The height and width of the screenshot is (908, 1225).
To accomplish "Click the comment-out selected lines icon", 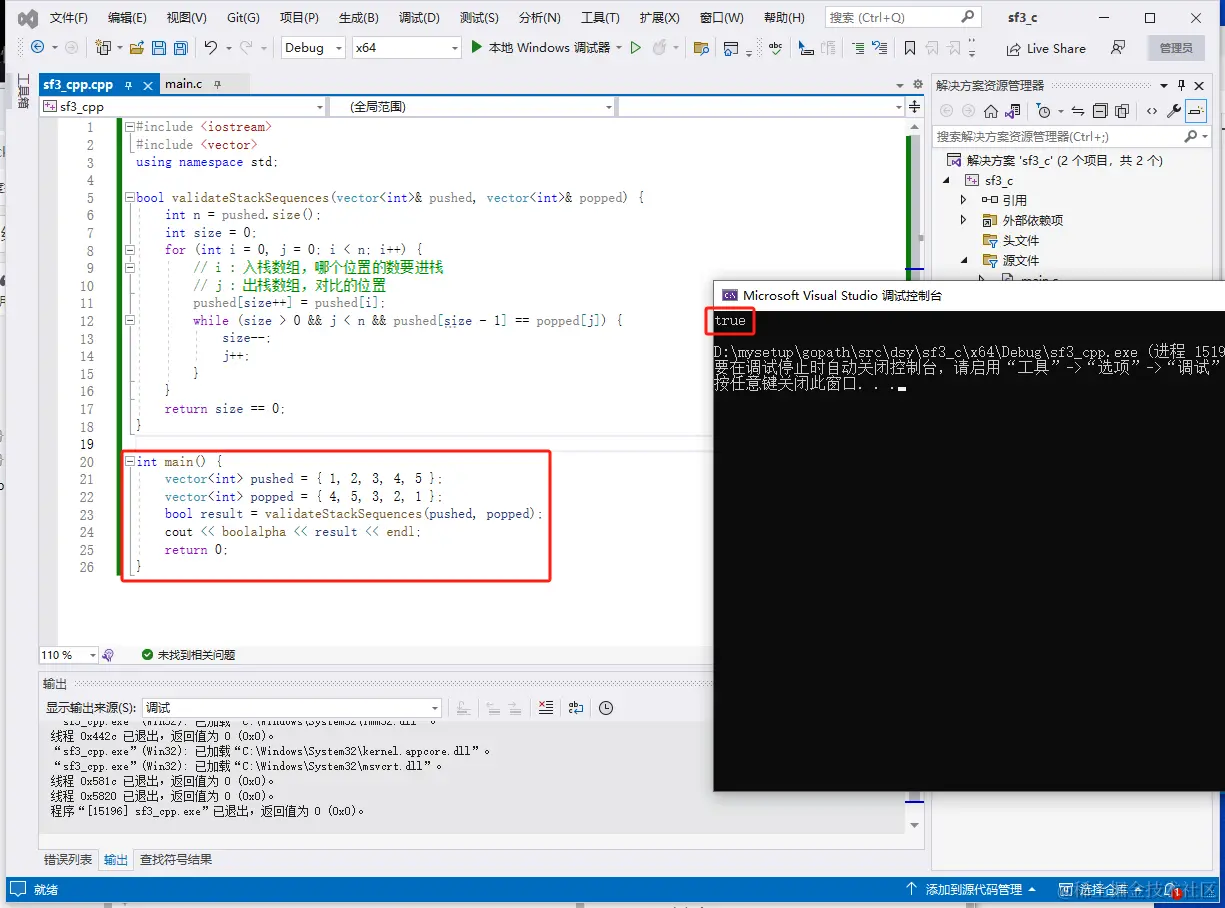I will [x=857, y=48].
